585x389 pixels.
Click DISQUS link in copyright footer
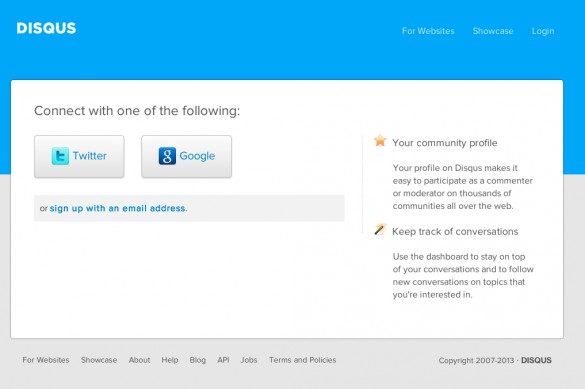click(x=536, y=360)
